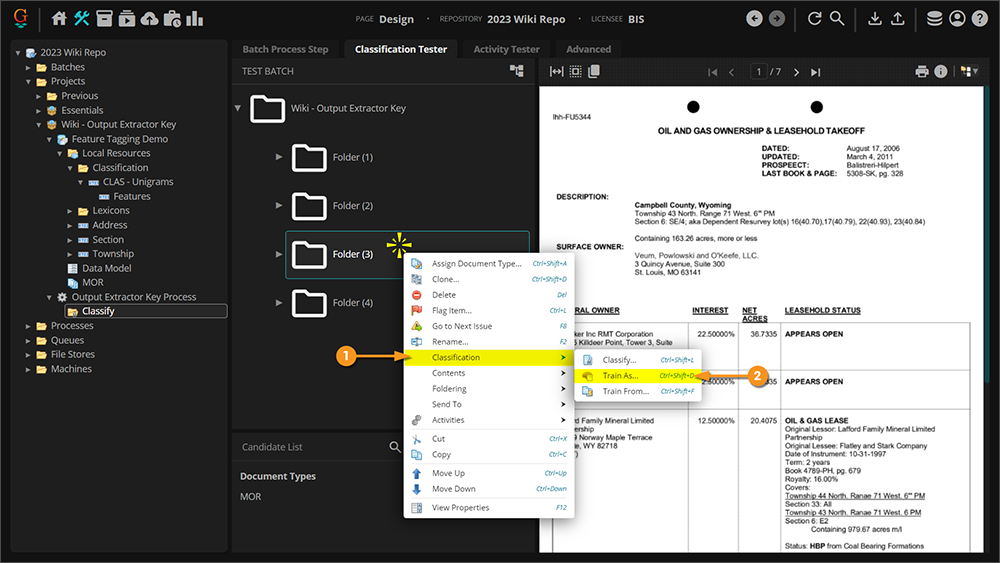Expand Folder (1) in test batch
The image size is (1000, 563).
click(279, 157)
